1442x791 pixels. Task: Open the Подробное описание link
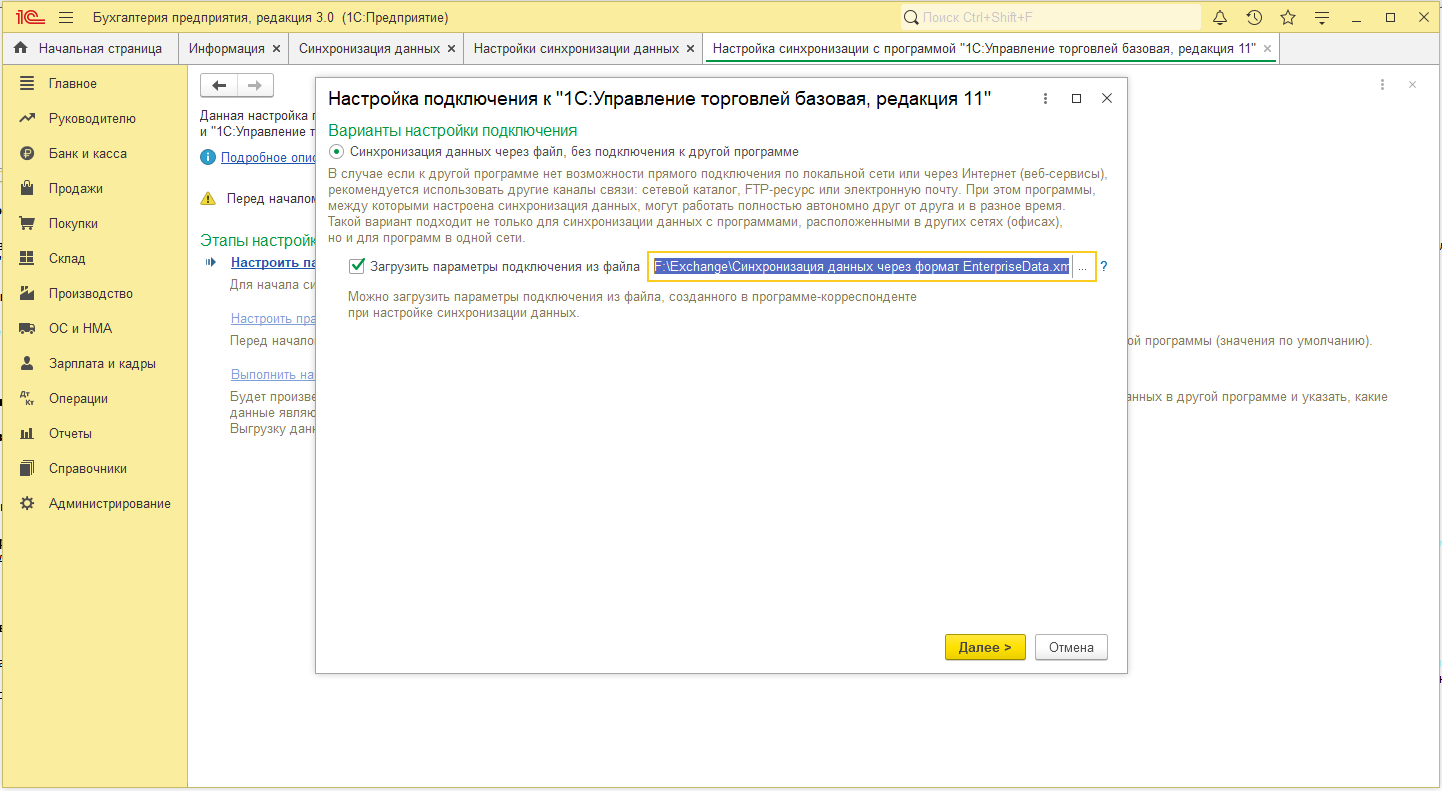268,158
